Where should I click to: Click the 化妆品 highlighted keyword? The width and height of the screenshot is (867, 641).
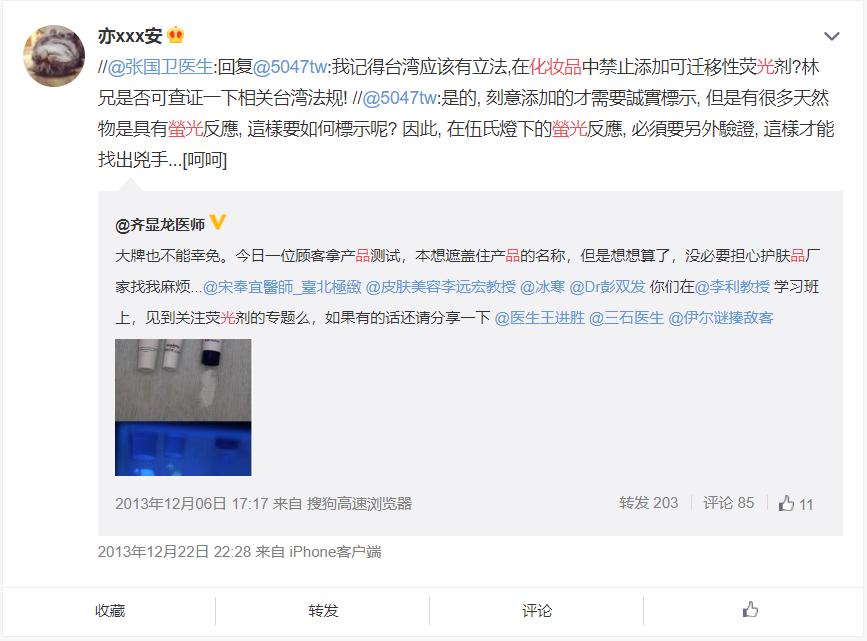pos(555,67)
